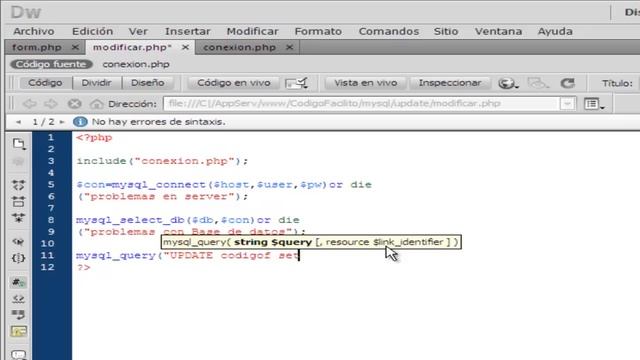Open the Insertar menu
640x360 pixels.
tap(188, 31)
